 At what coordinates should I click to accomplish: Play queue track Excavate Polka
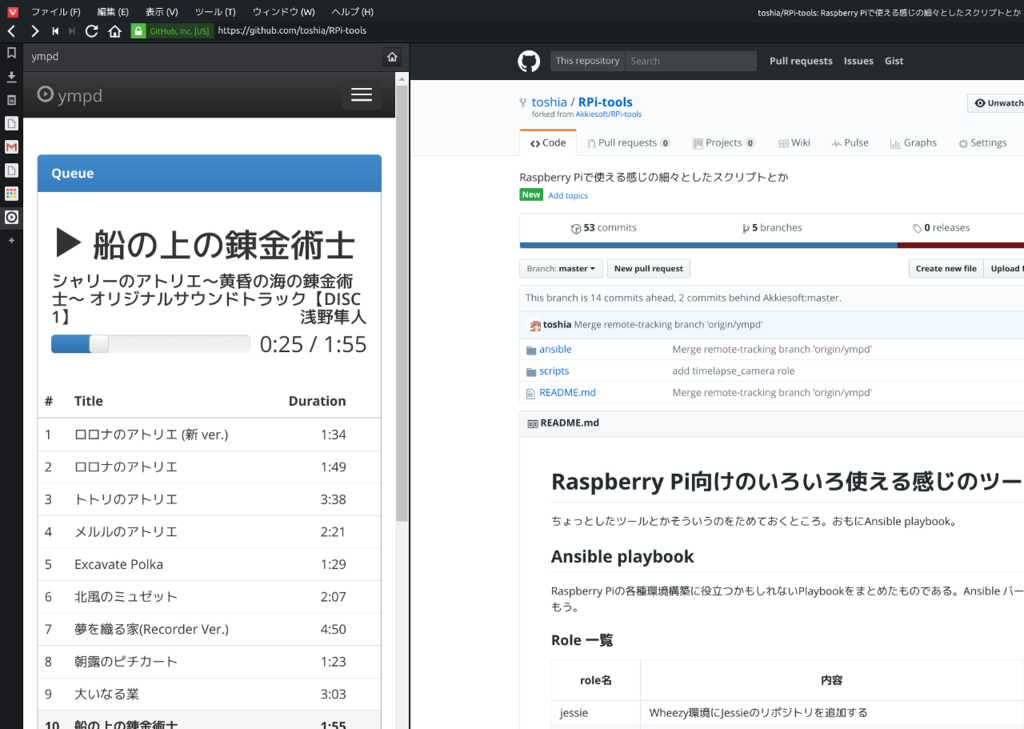click(209, 564)
